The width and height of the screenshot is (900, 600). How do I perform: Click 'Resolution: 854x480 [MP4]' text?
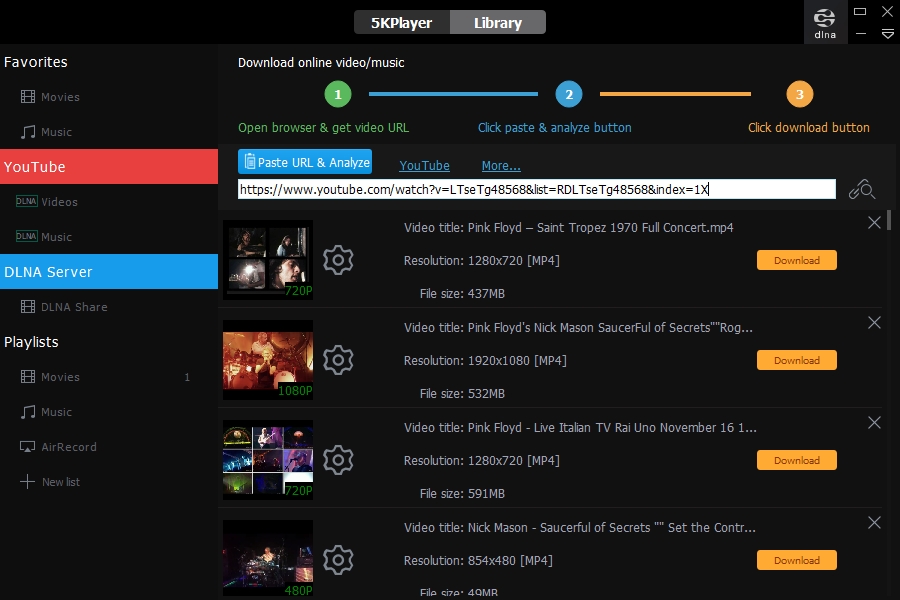point(478,560)
